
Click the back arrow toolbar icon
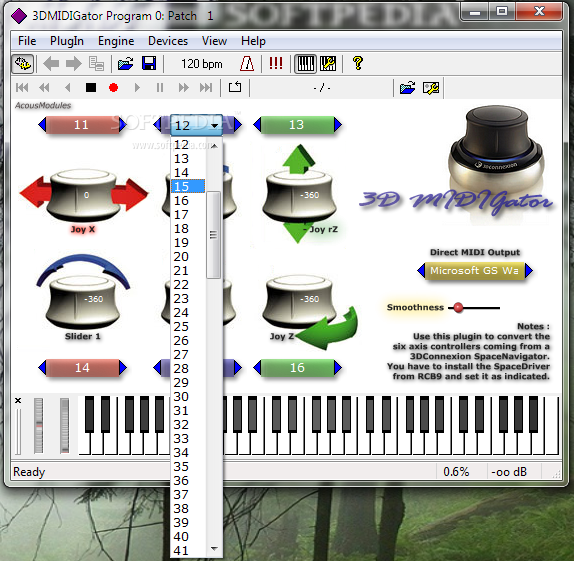click(x=51, y=64)
